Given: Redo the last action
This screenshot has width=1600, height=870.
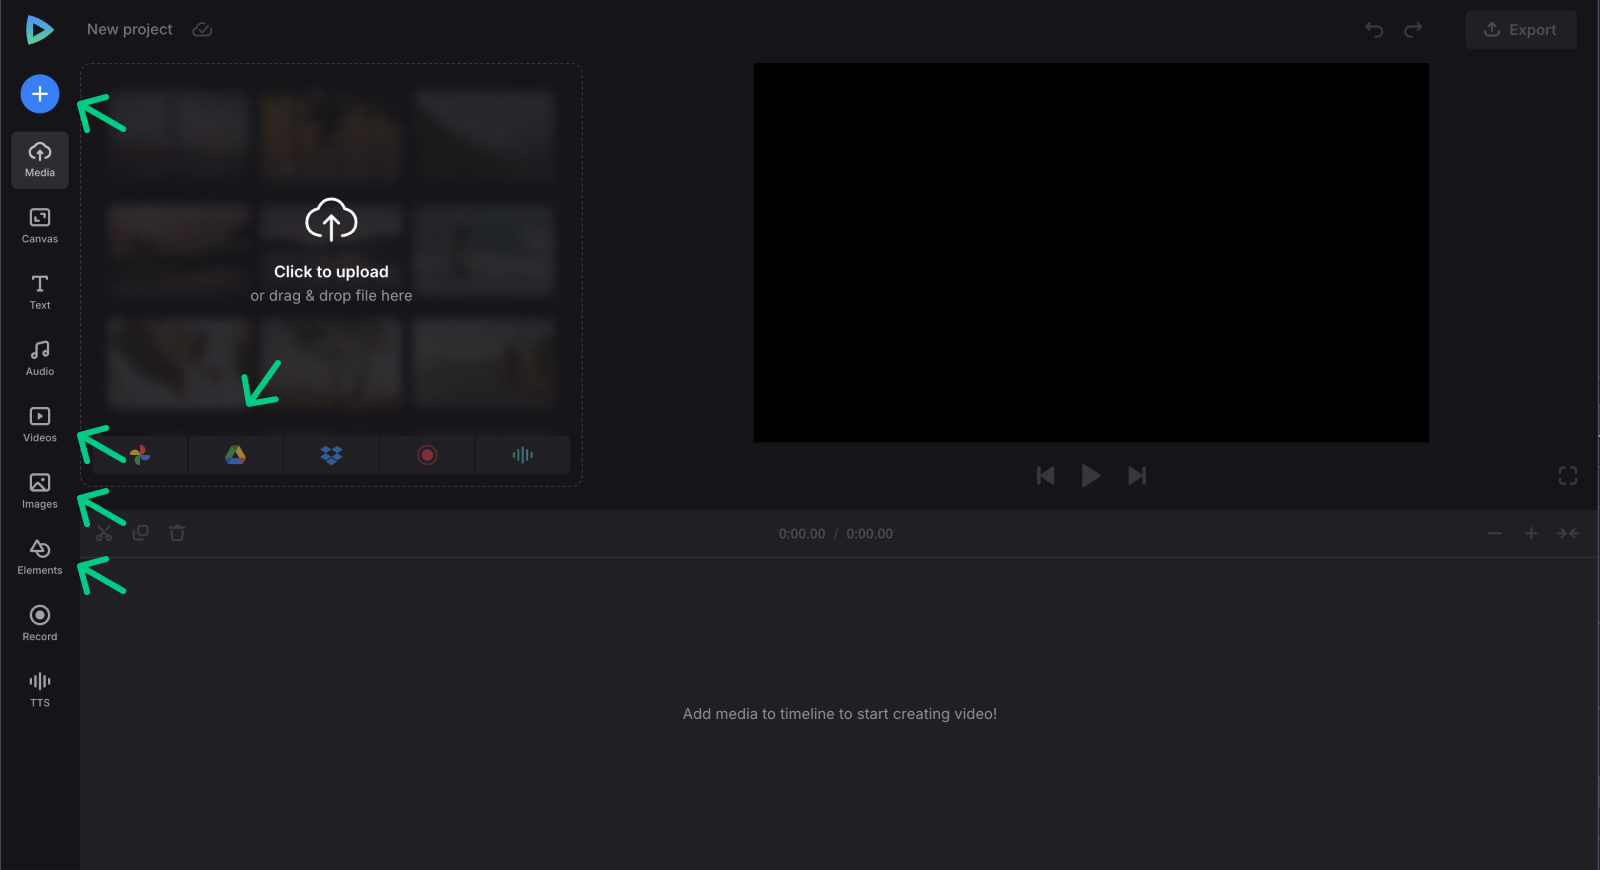Looking at the screenshot, I should point(1413,30).
